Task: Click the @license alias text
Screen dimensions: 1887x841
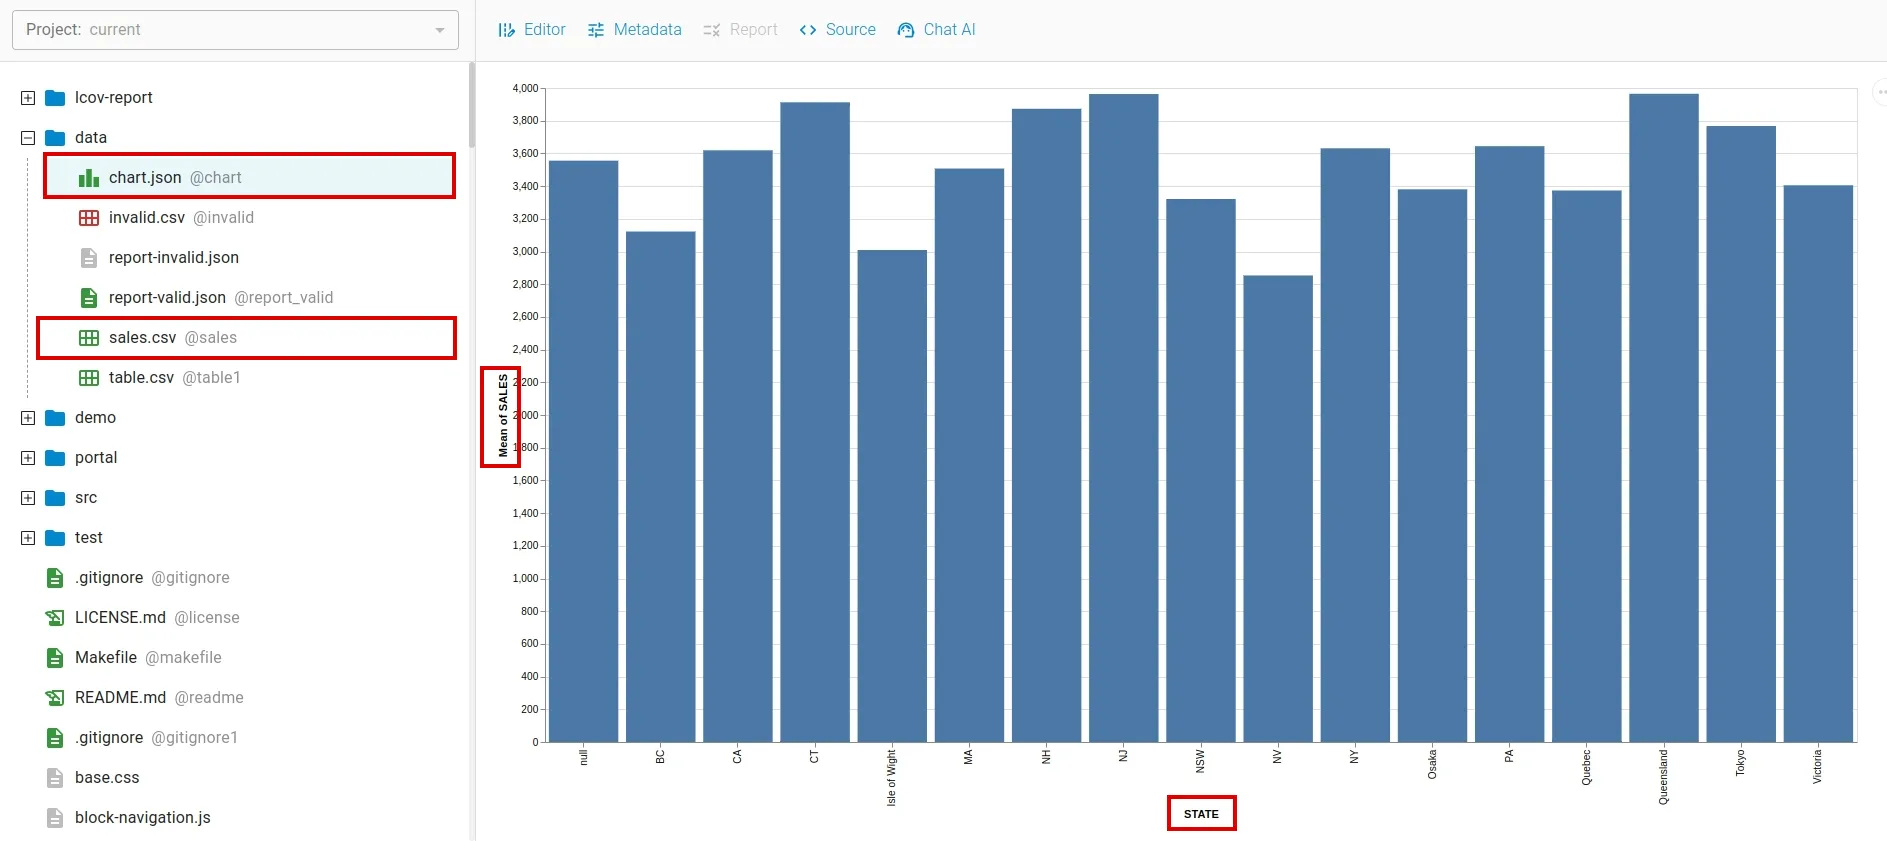Action: (x=207, y=618)
